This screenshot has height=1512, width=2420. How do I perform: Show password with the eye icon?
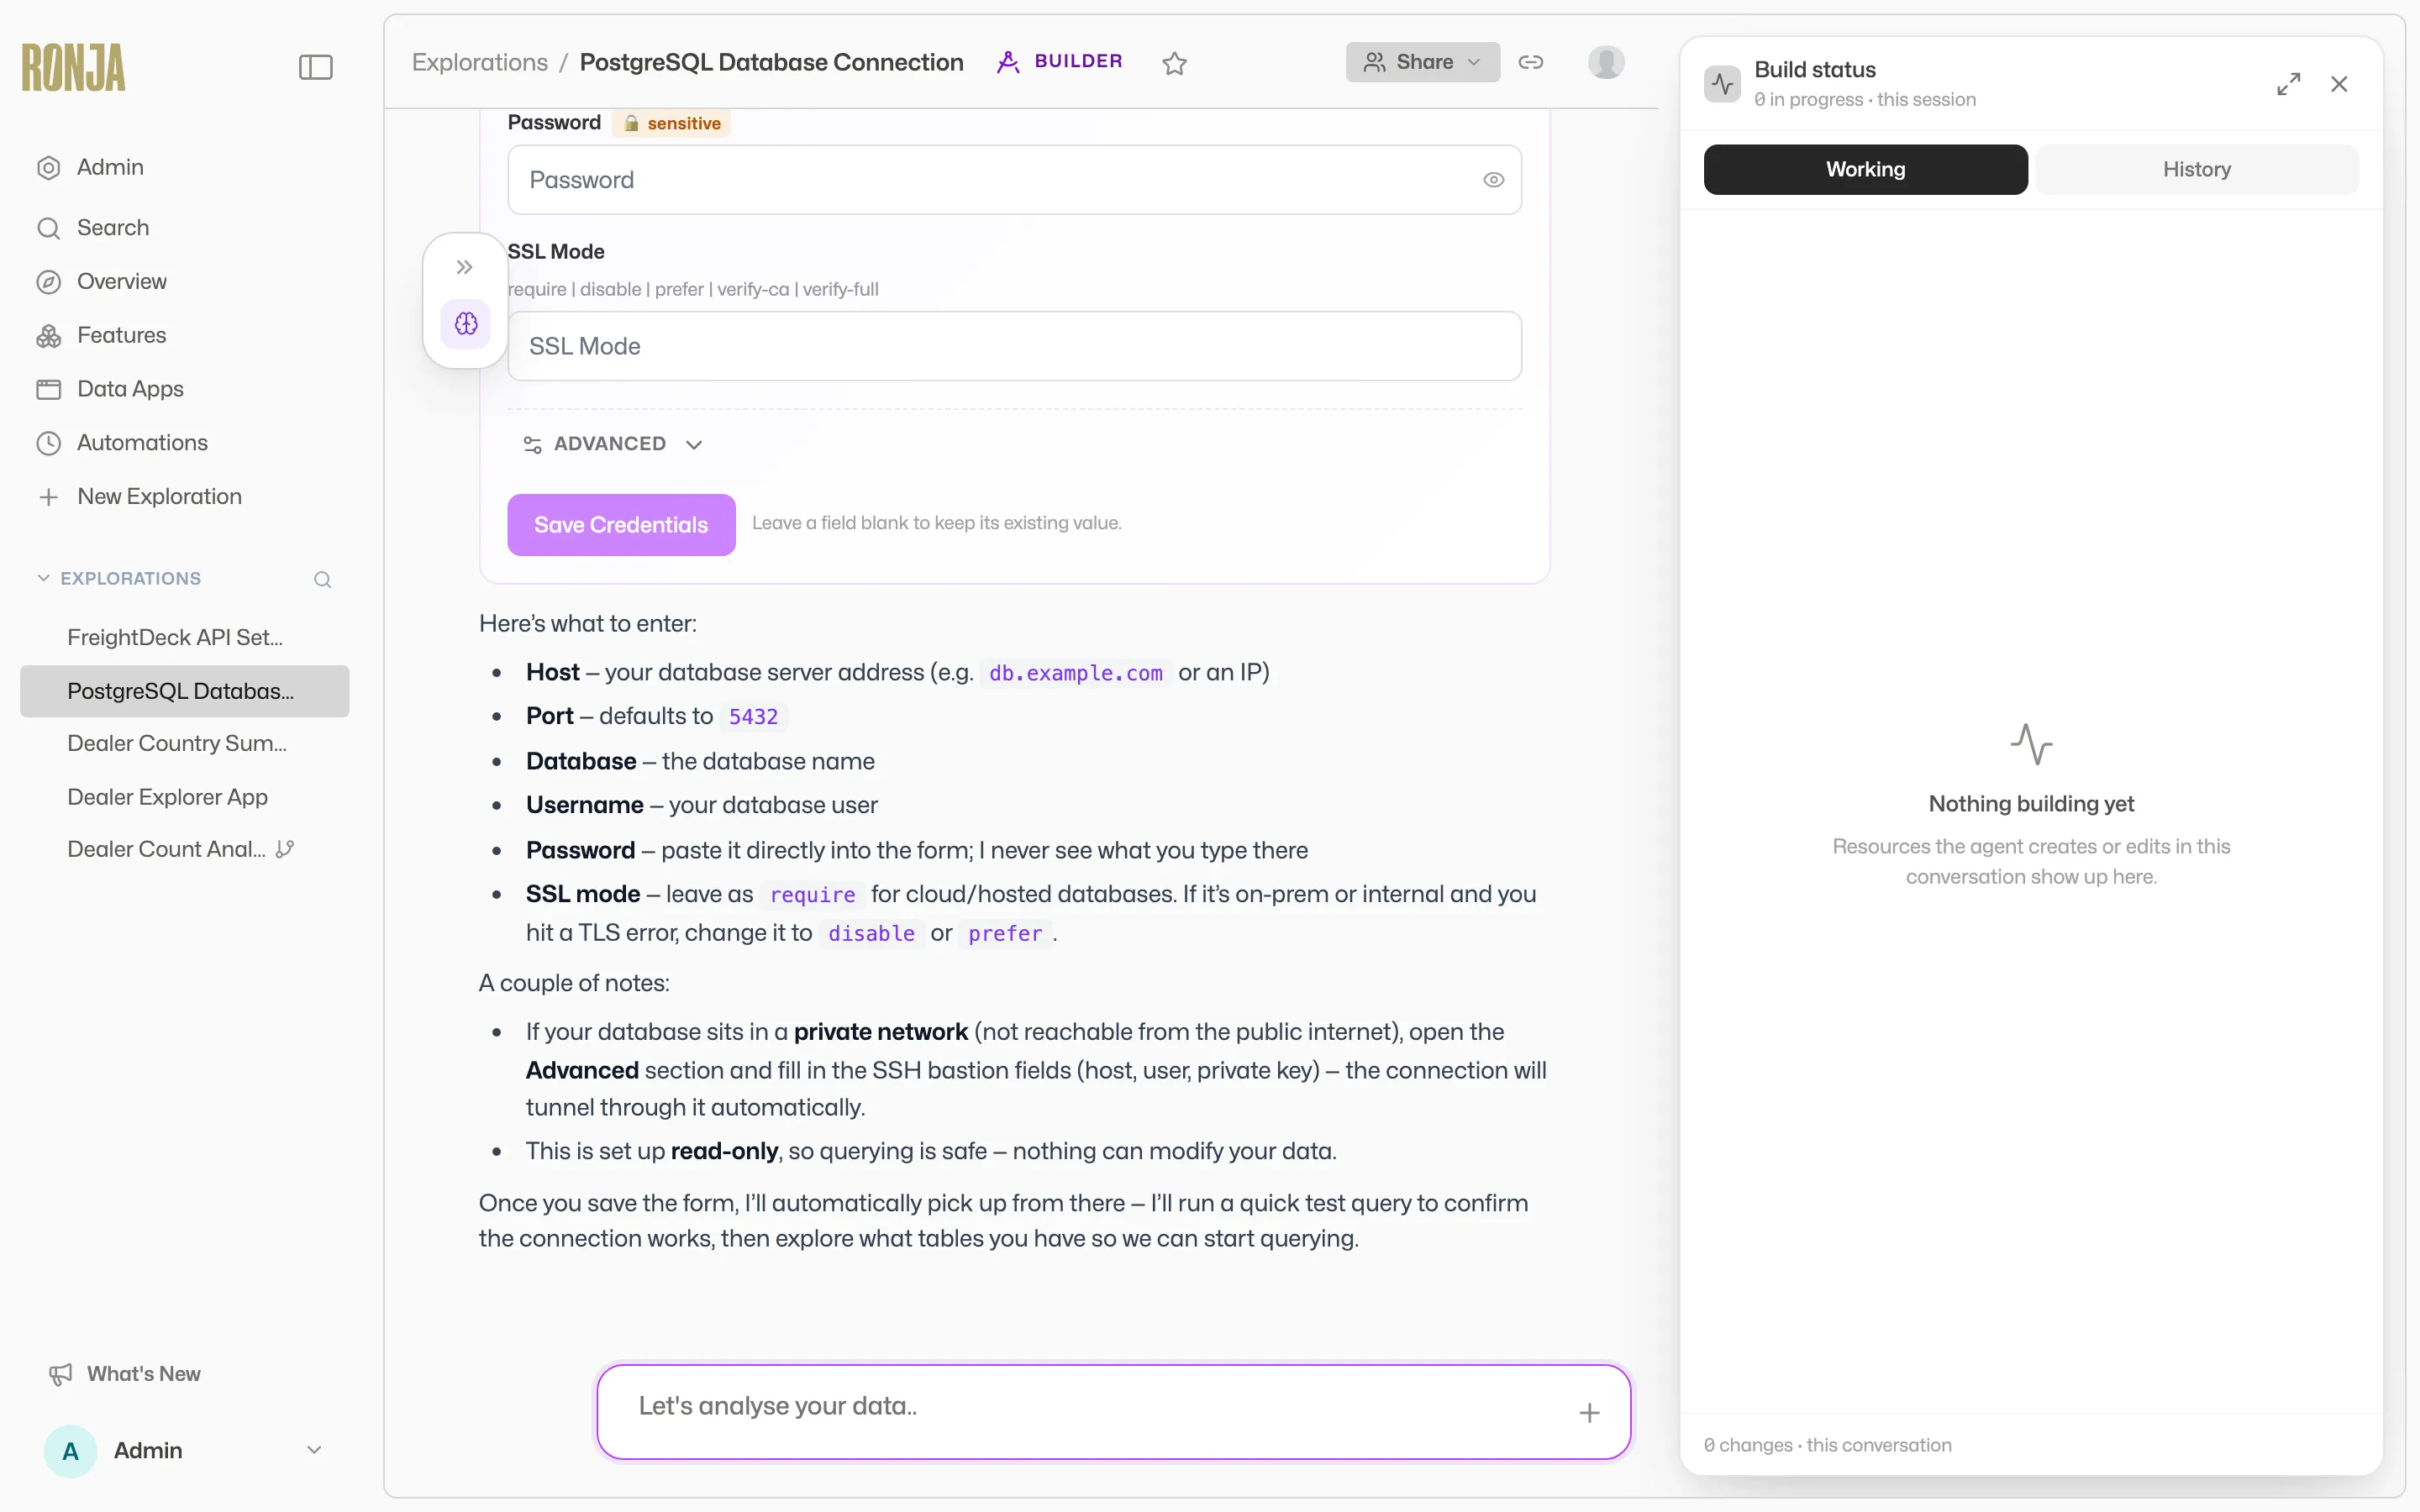pyautogui.click(x=1493, y=180)
